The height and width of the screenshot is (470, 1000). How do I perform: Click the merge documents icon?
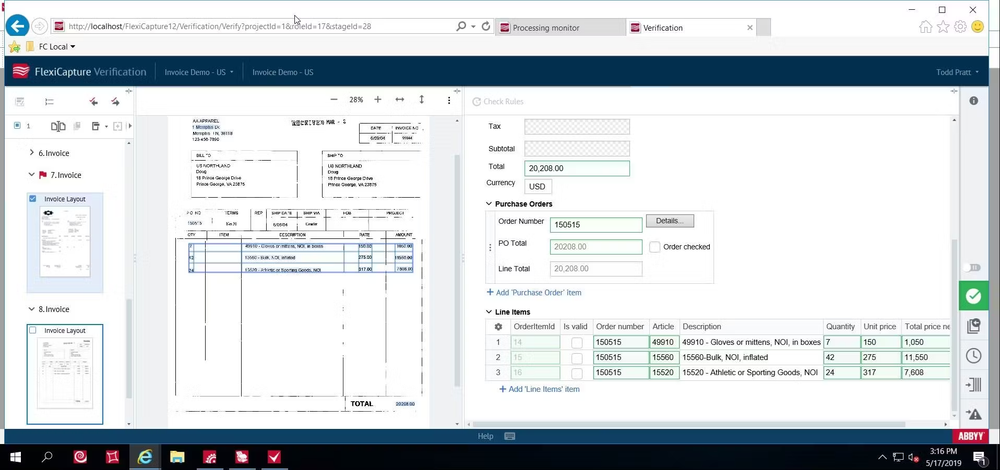pos(58,126)
